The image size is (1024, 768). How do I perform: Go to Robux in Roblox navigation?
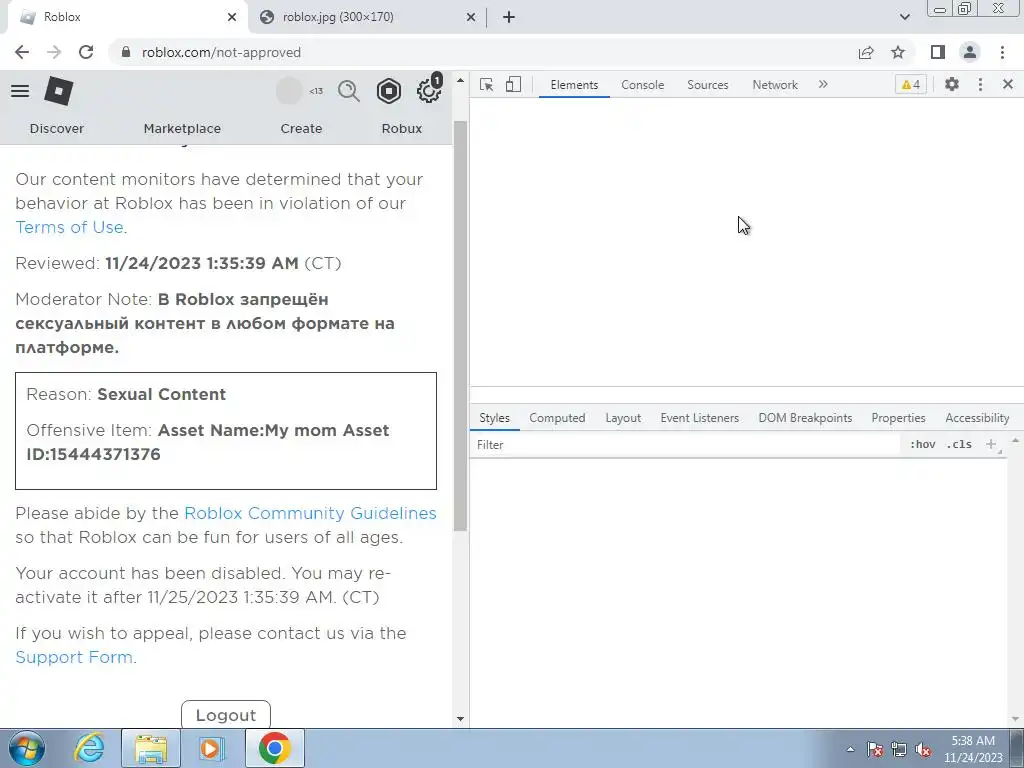coord(402,129)
